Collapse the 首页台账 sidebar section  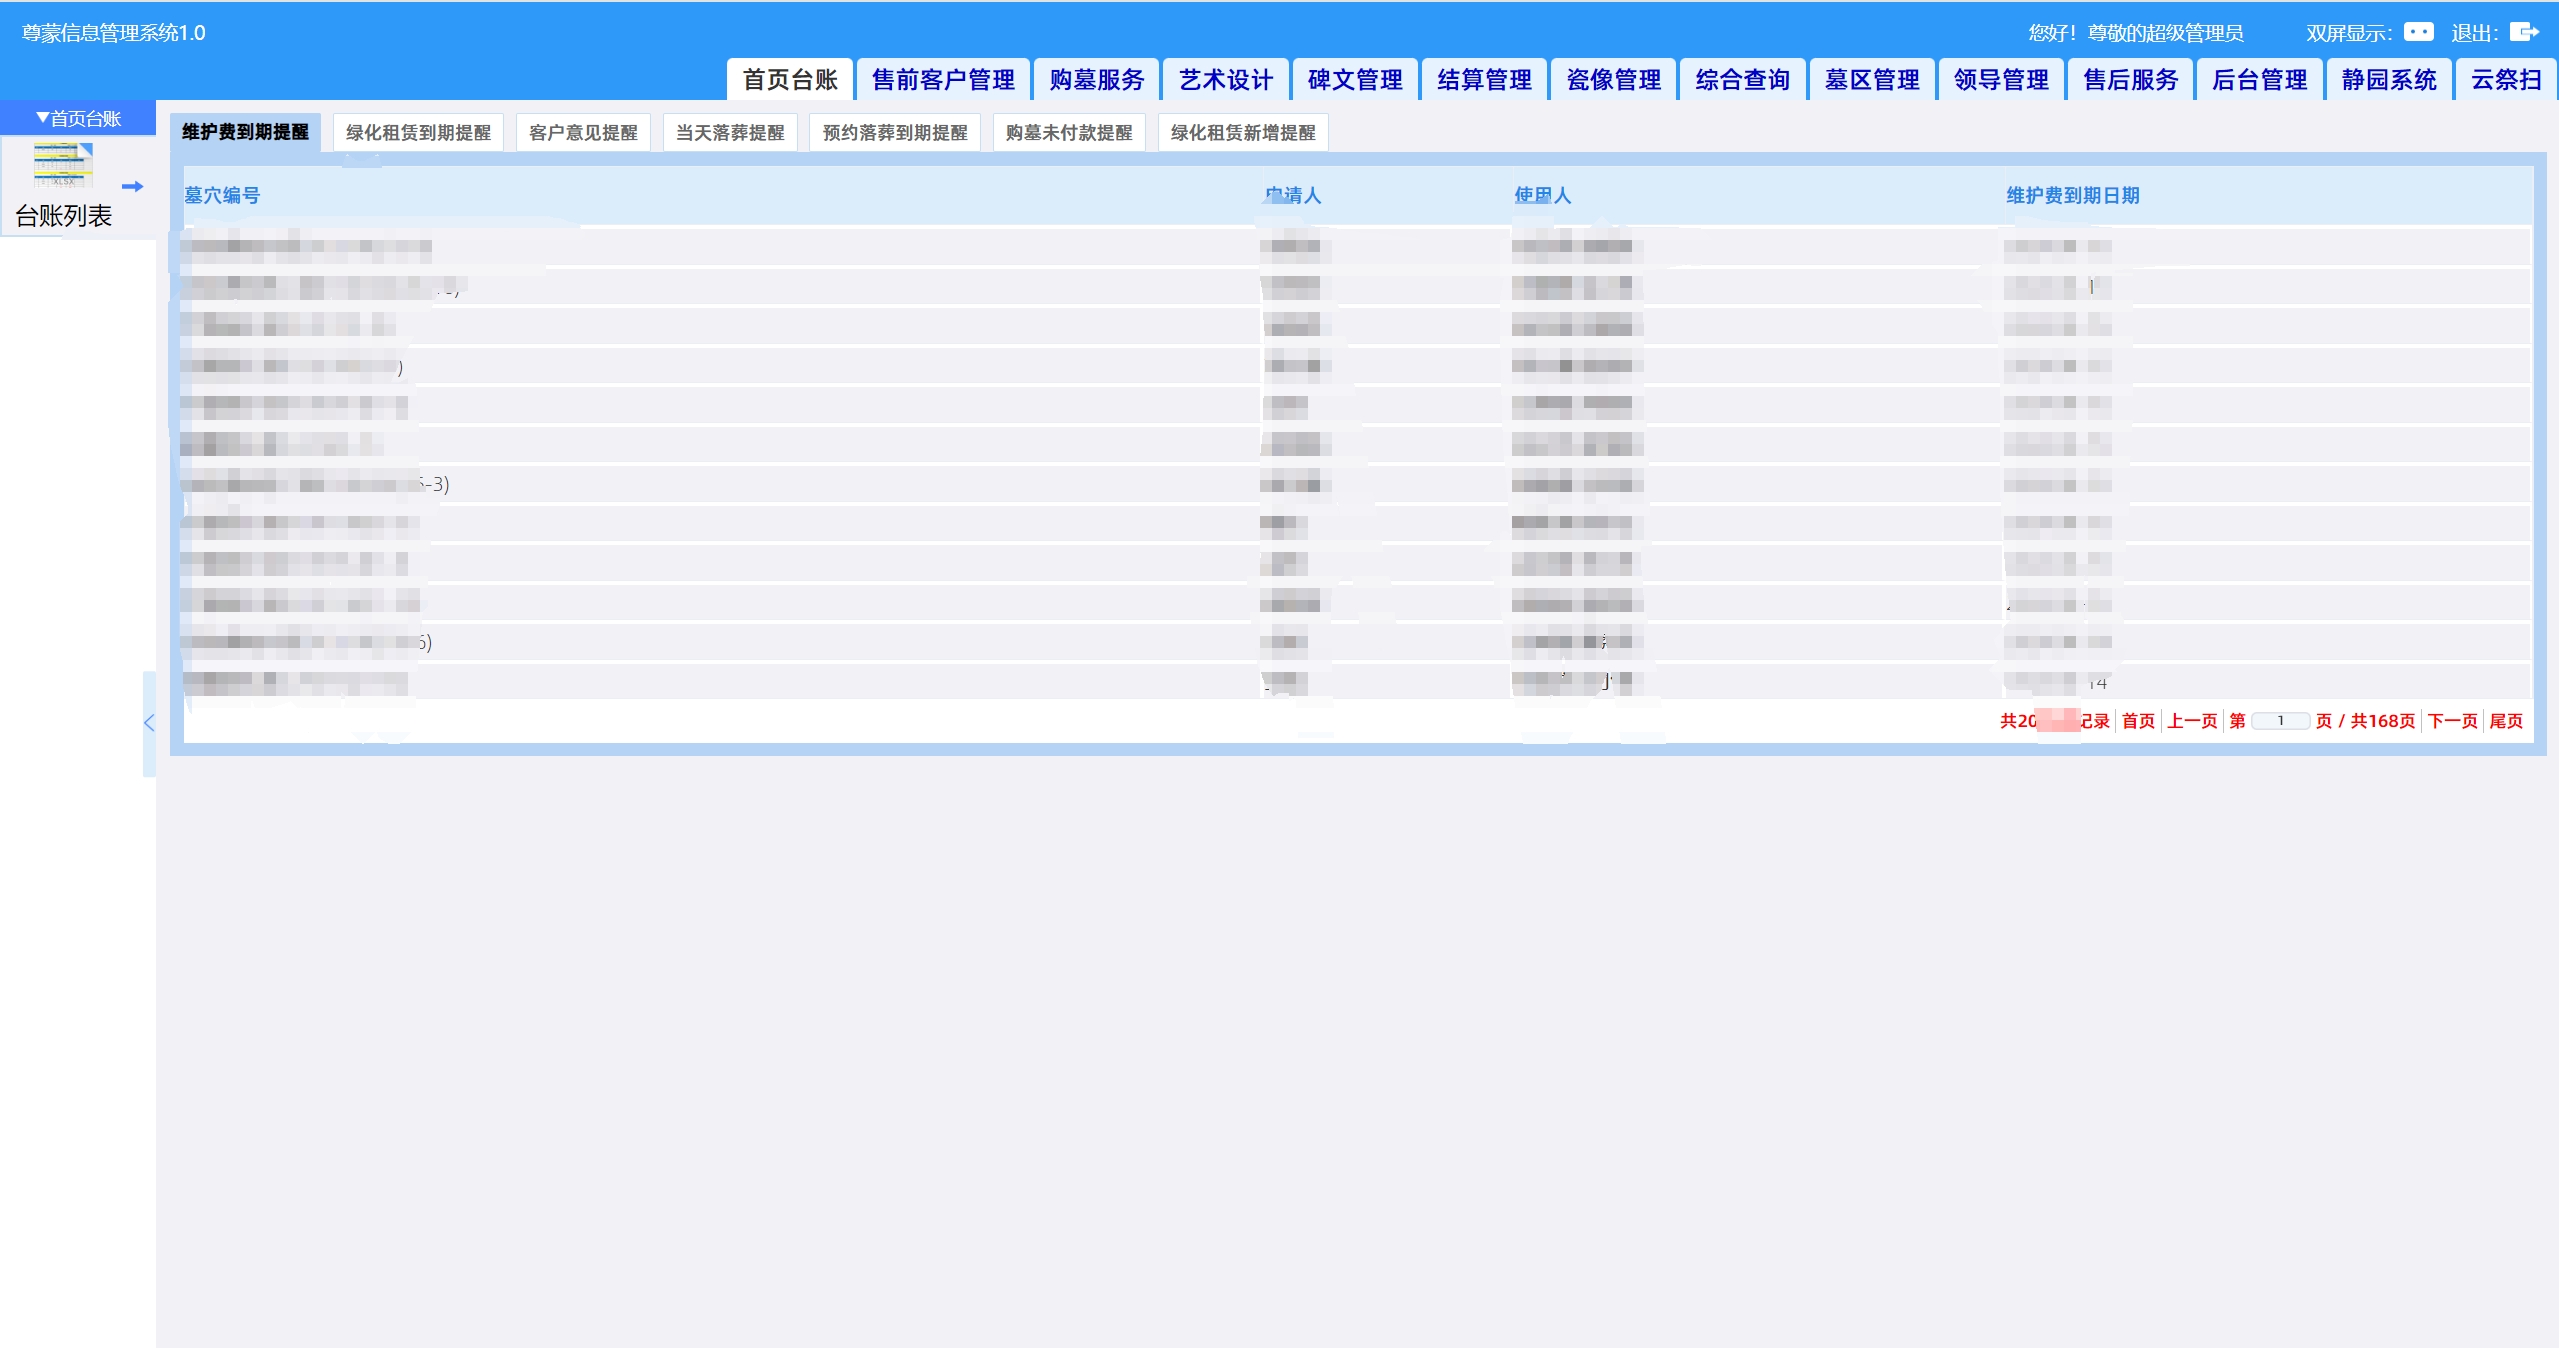click(78, 118)
